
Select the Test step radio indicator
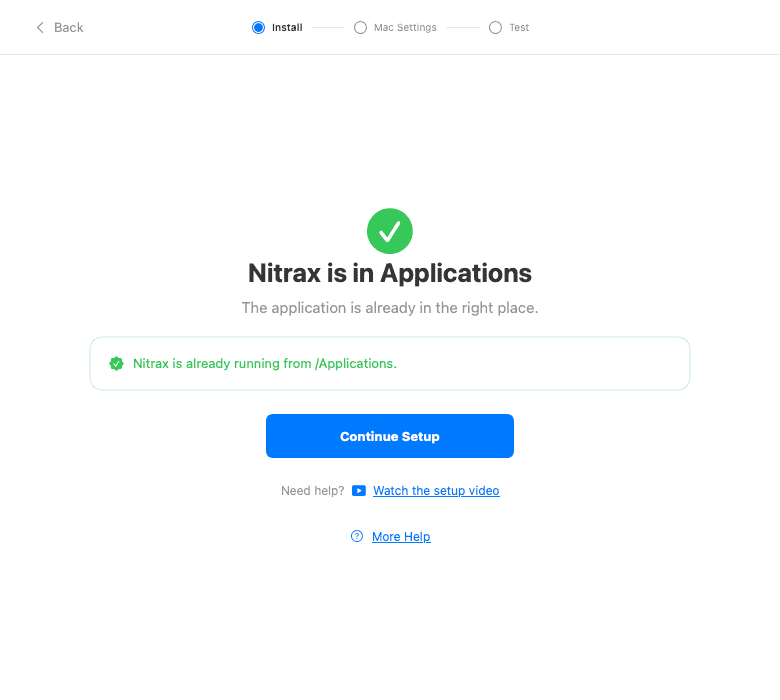click(x=495, y=27)
